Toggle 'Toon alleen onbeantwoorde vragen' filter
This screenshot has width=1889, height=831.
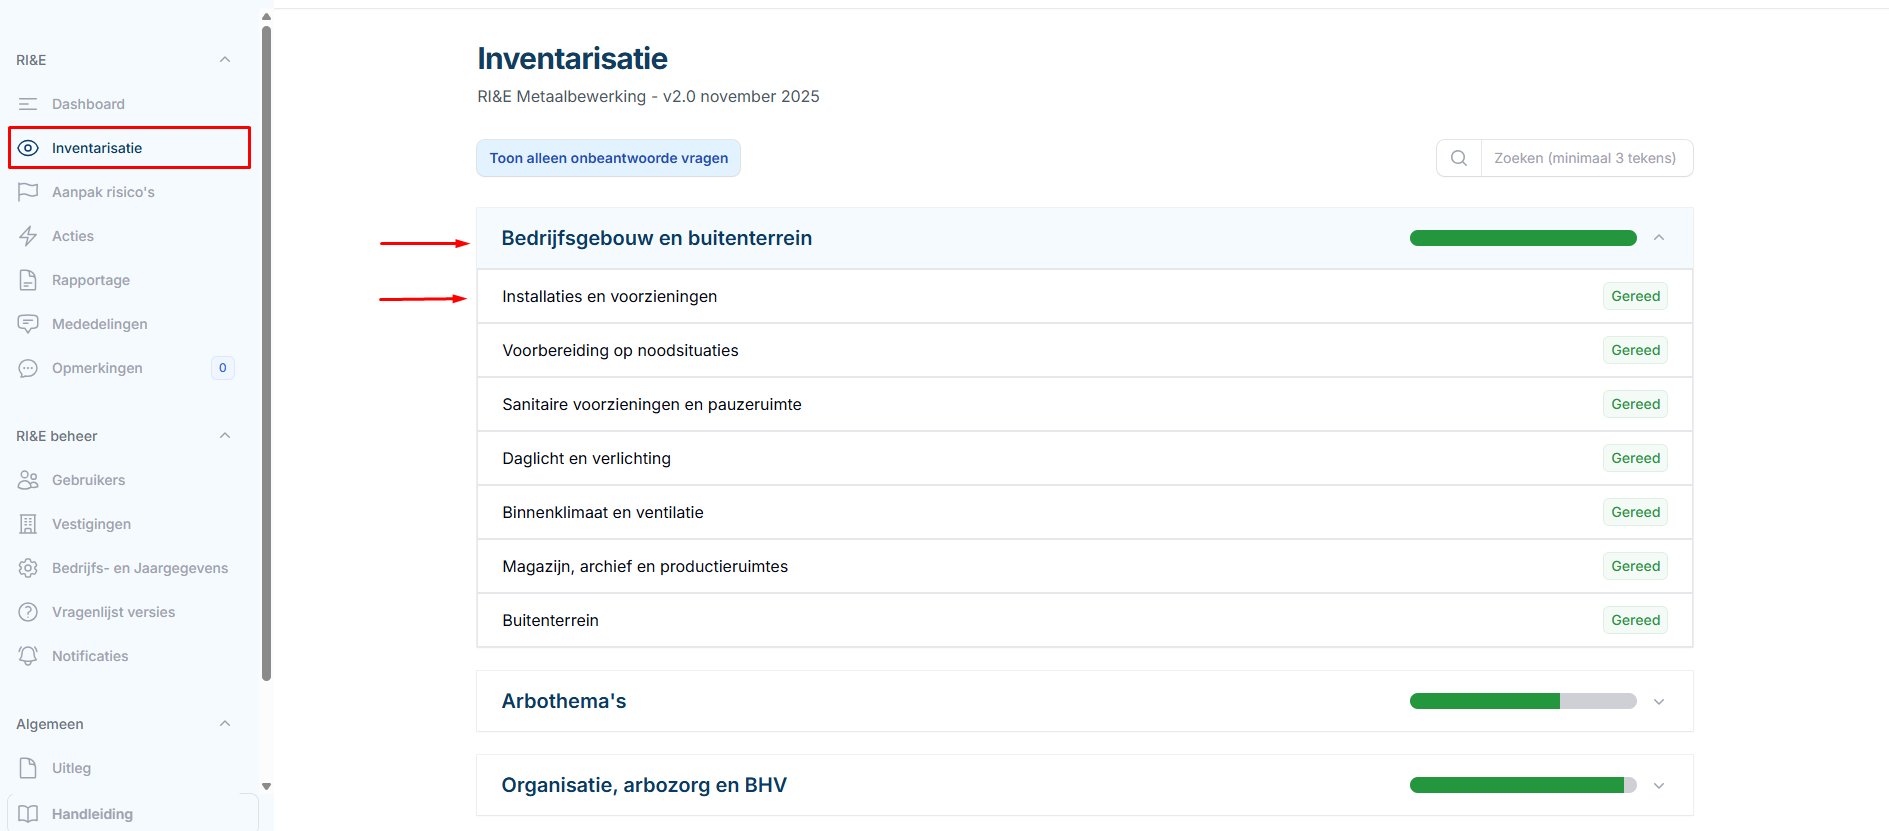click(609, 158)
